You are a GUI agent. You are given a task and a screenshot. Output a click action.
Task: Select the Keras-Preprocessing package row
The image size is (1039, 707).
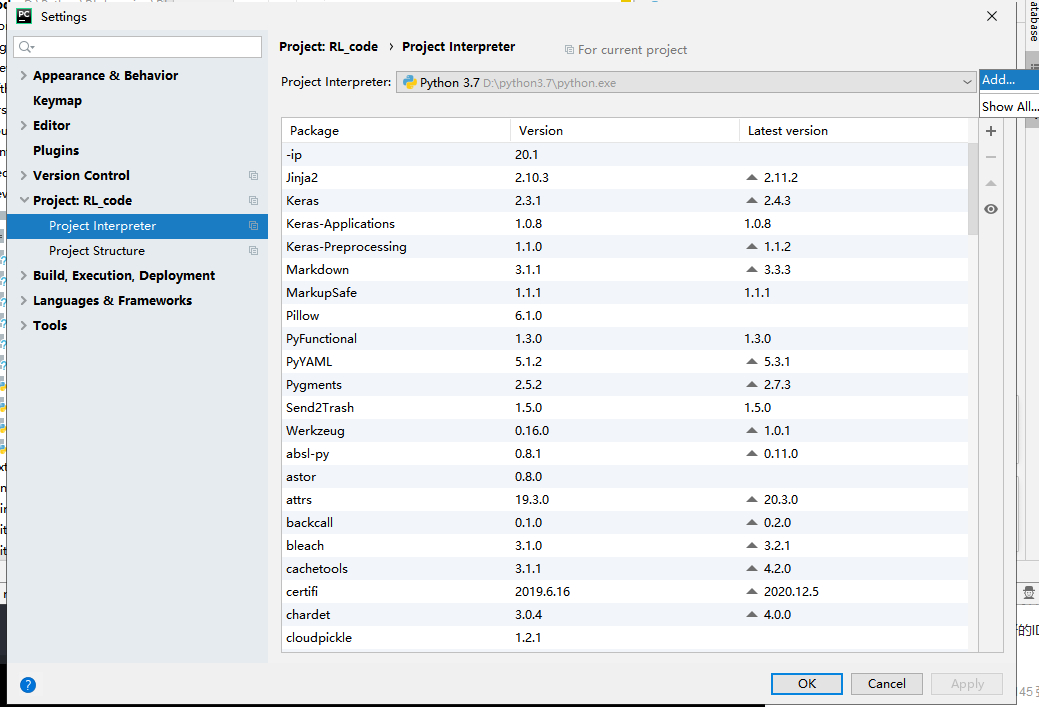tap(625, 246)
